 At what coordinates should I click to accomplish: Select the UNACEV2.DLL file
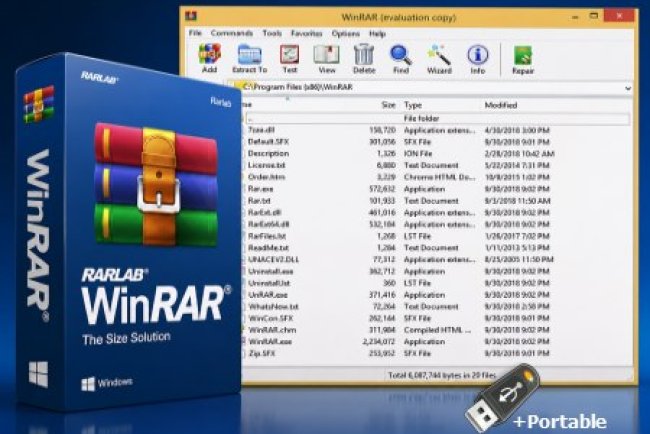click(273, 259)
